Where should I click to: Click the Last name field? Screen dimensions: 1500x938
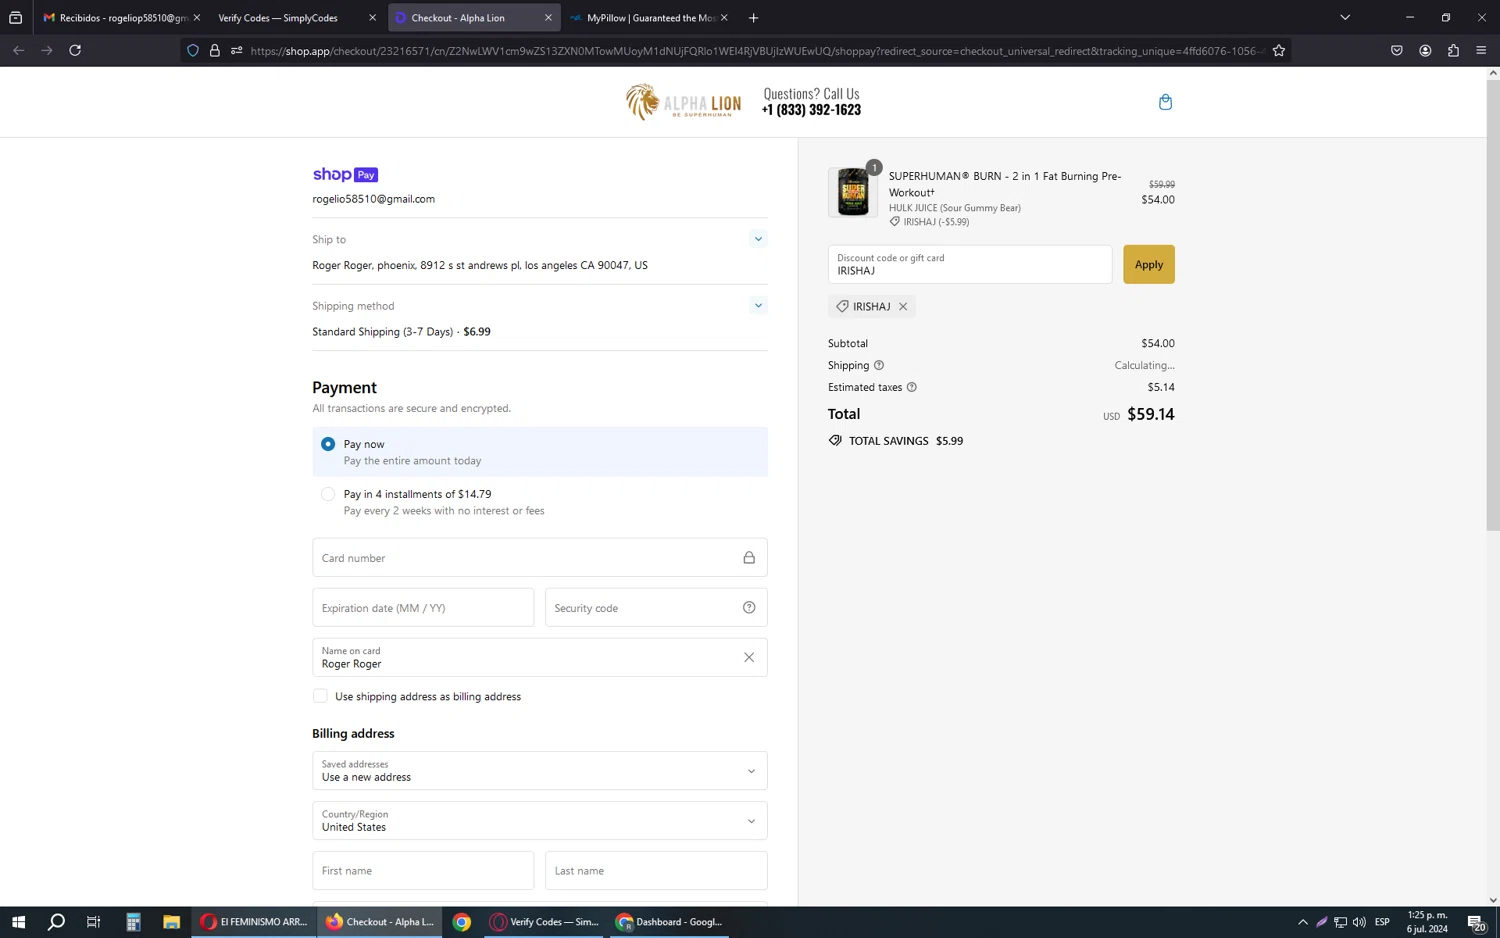coord(656,871)
